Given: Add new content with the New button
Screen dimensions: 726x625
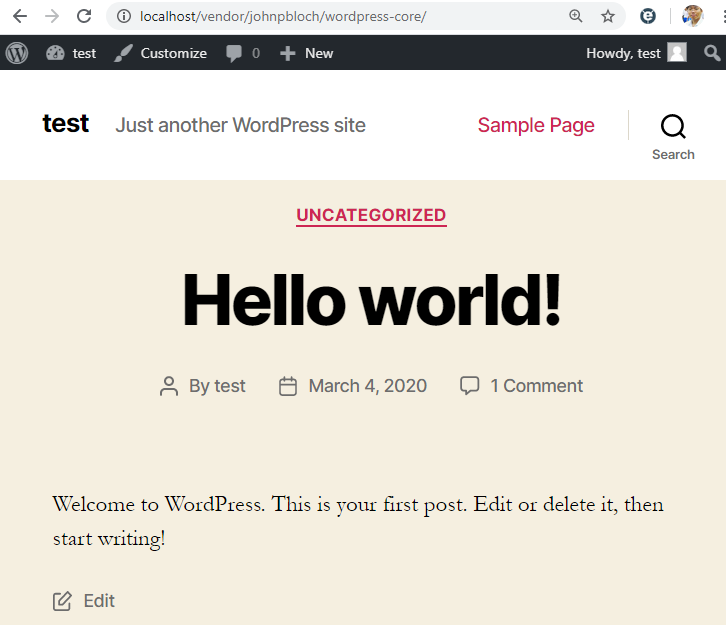Looking at the screenshot, I should coord(307,53).
